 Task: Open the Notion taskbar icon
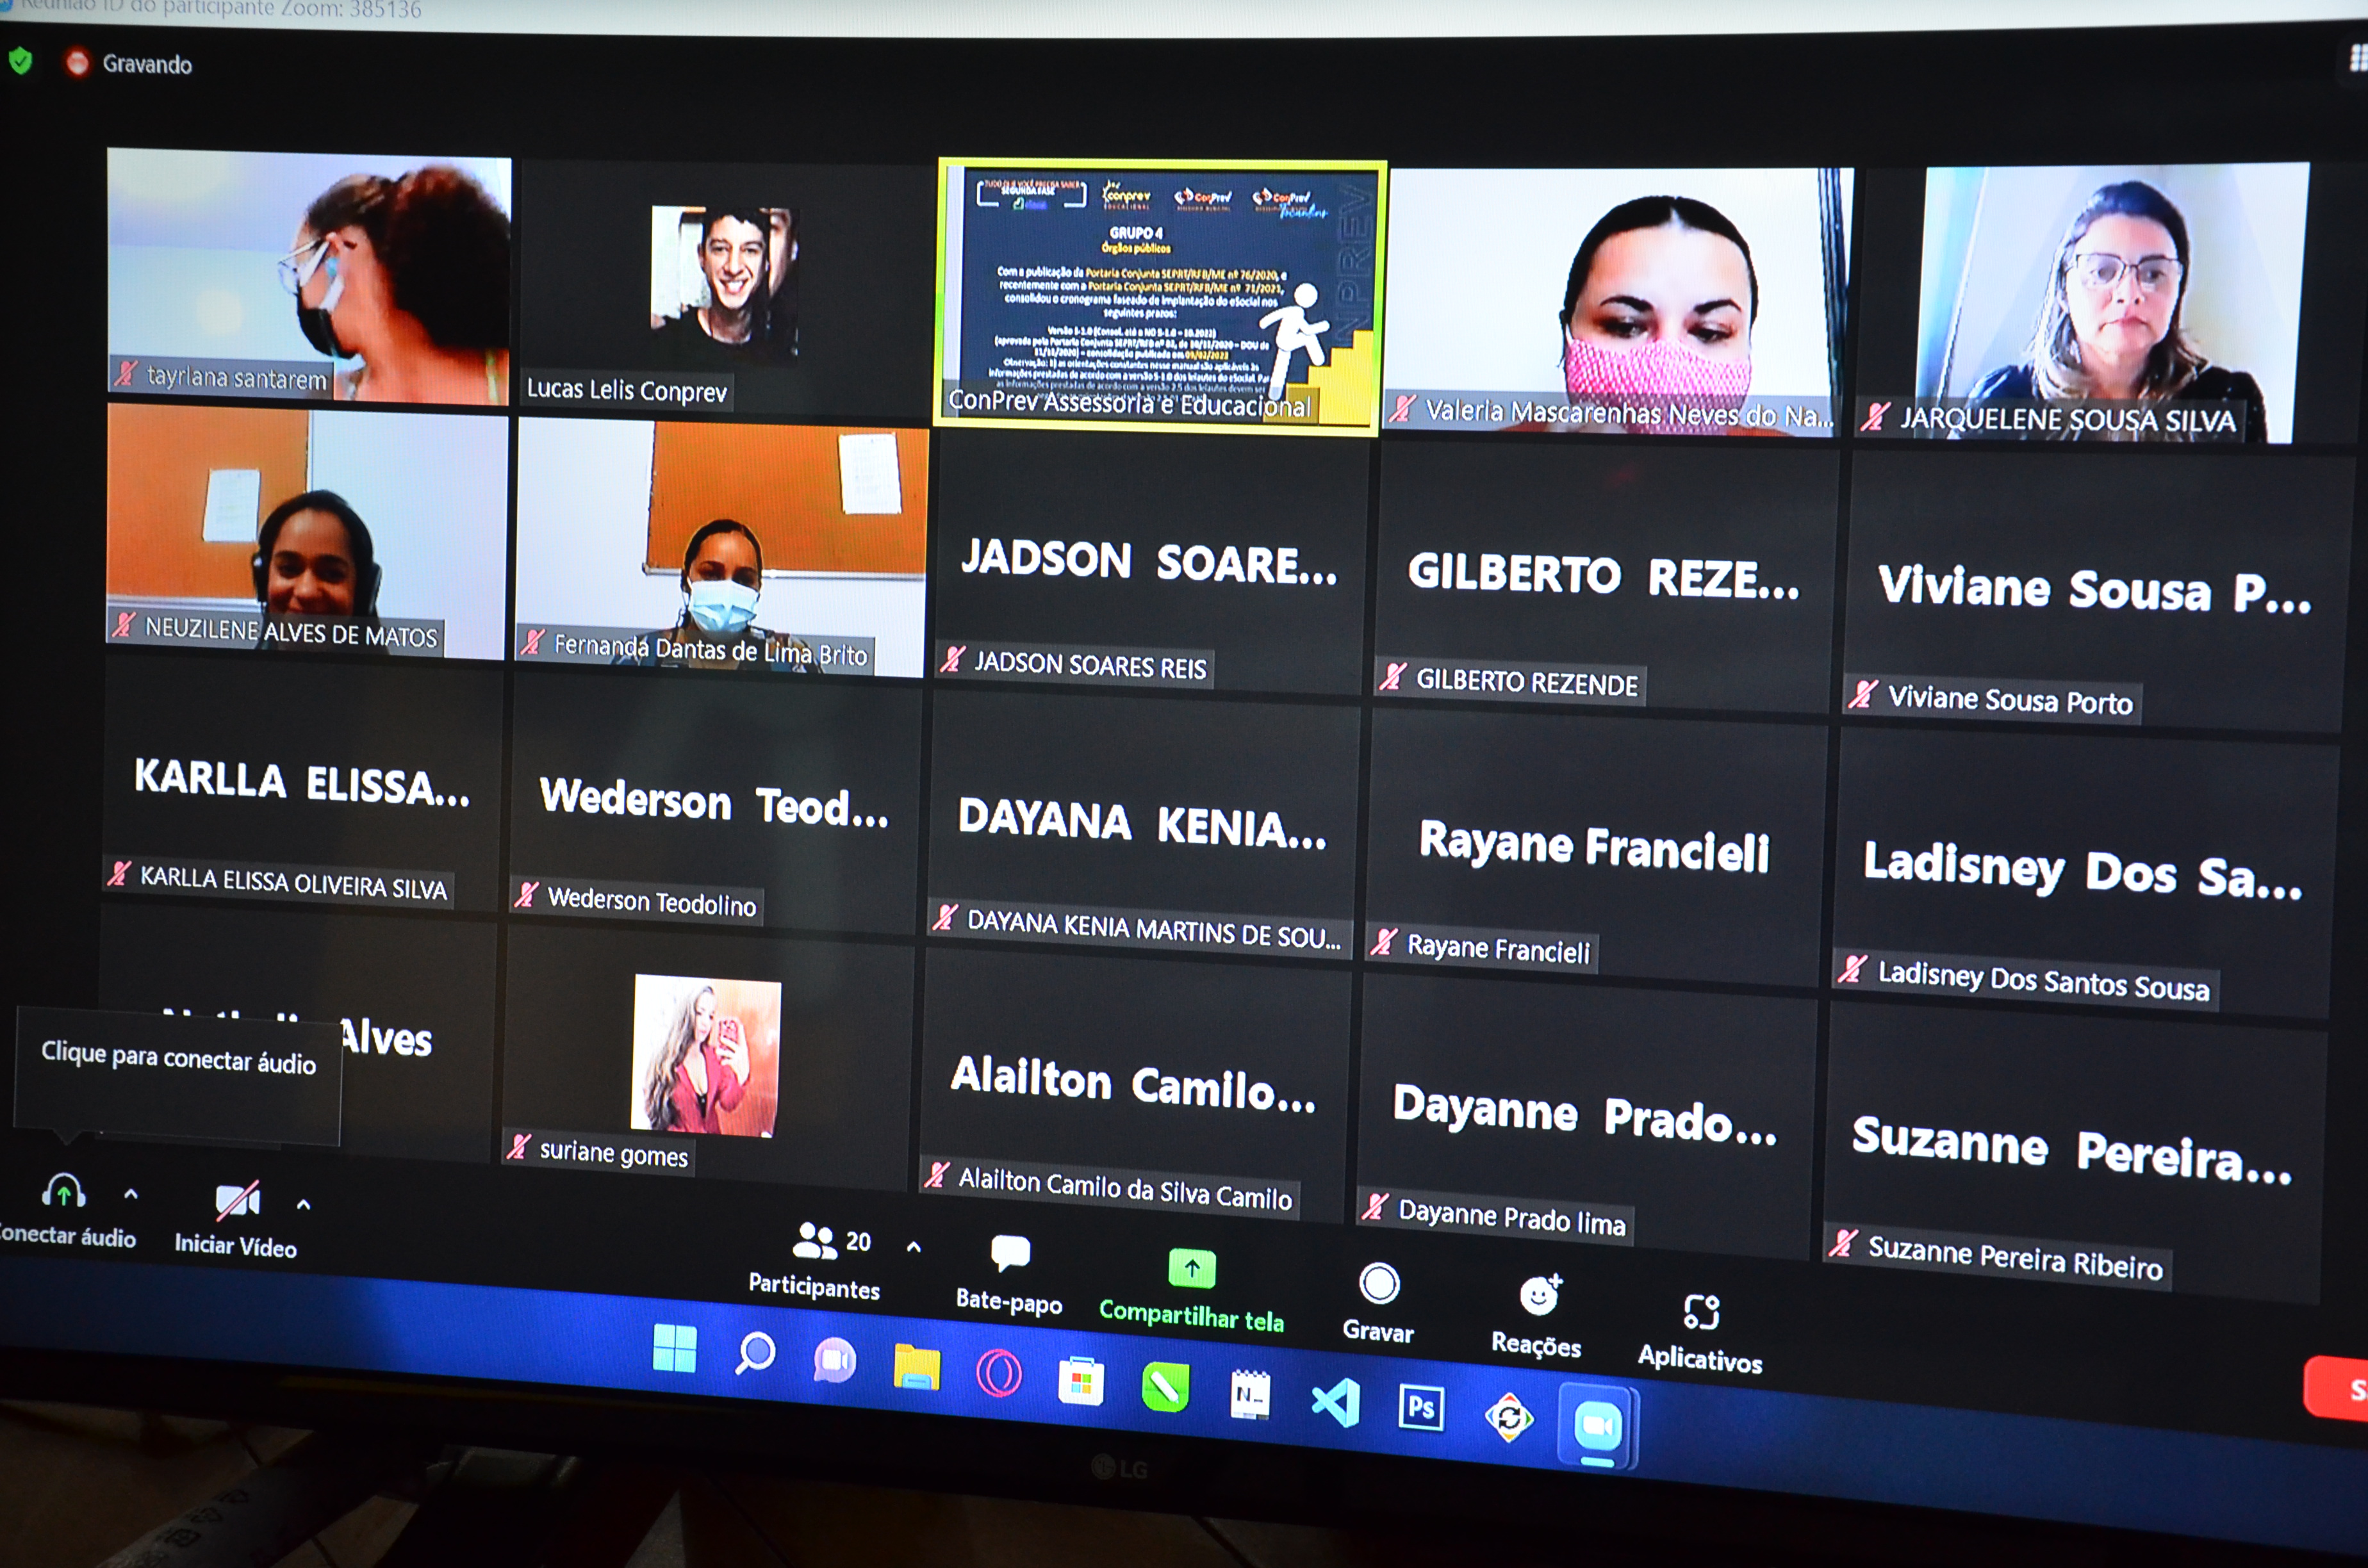click(1250, 1395)
